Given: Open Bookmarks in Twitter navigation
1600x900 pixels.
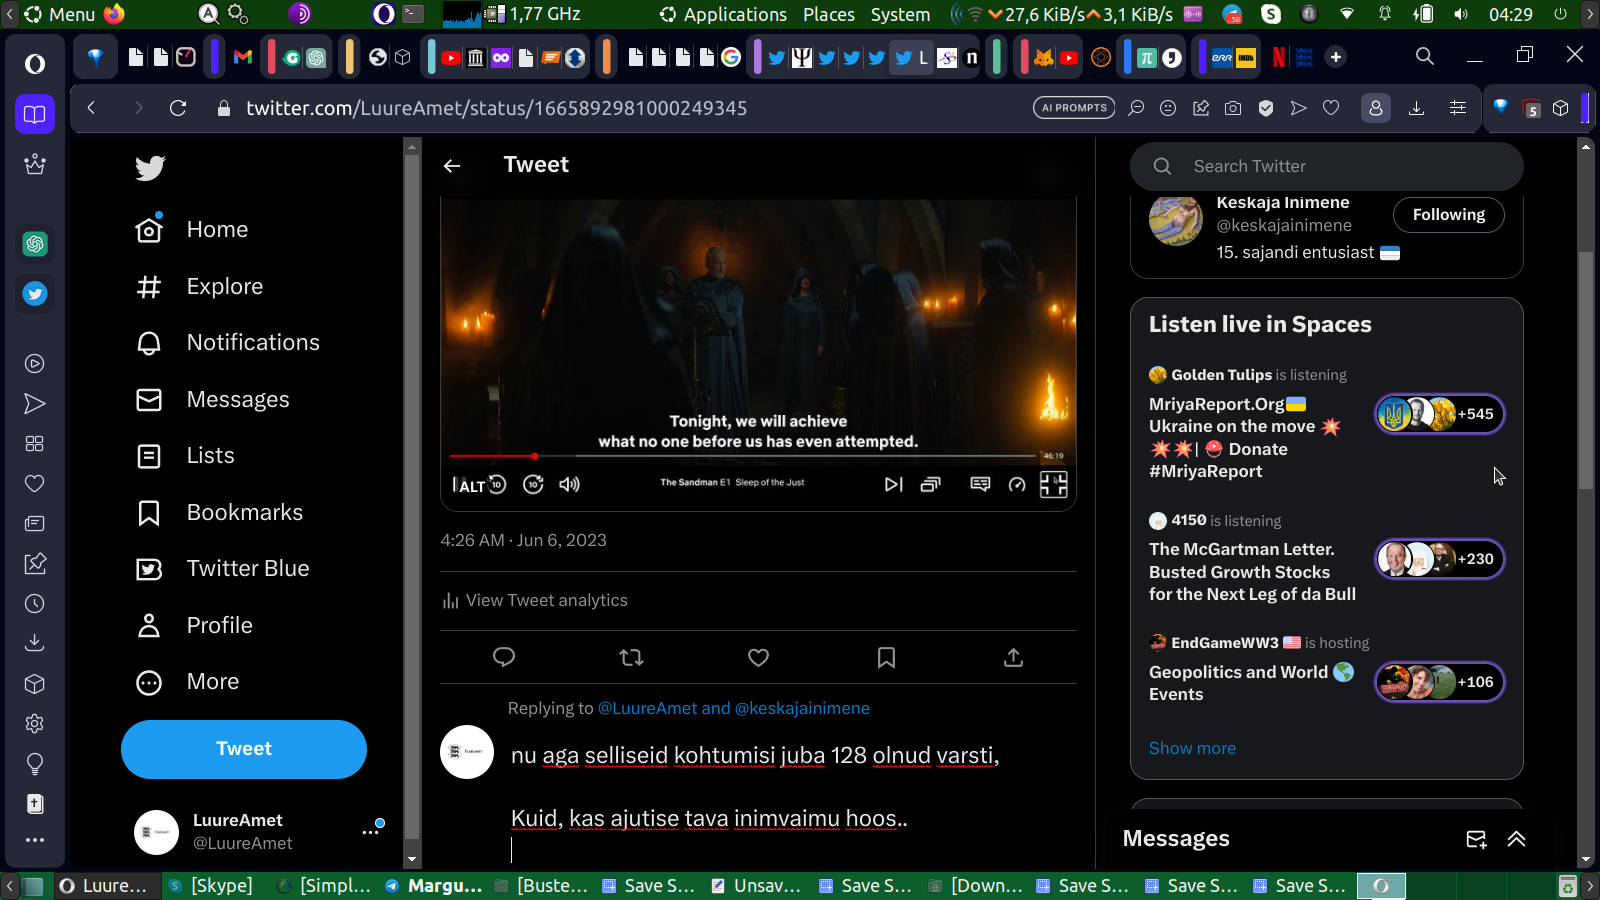Looking at the screenshot, I should tap(219, 513).
